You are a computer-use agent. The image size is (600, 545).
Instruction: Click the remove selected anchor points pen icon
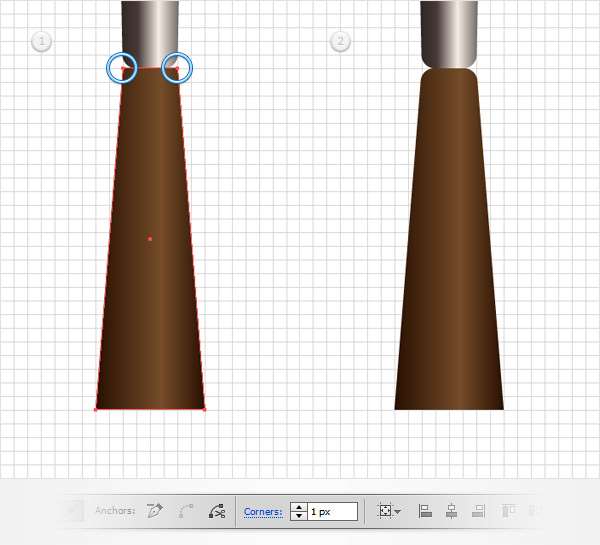(155, 511)
